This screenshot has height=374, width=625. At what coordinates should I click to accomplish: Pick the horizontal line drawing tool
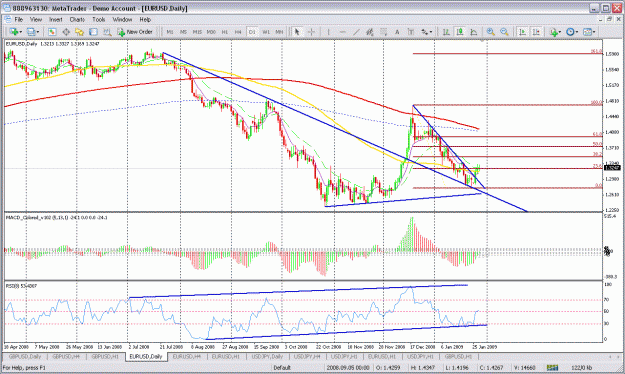pos(342,32)
